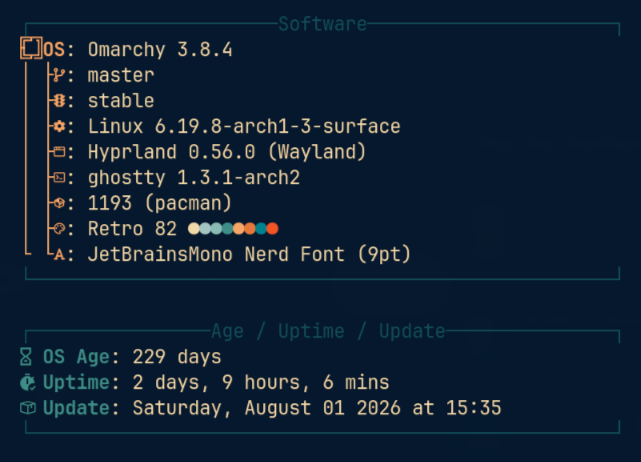
Task: Click the clock icon beside Uptime
Action: pyautogui.click(x=28, y=382)
